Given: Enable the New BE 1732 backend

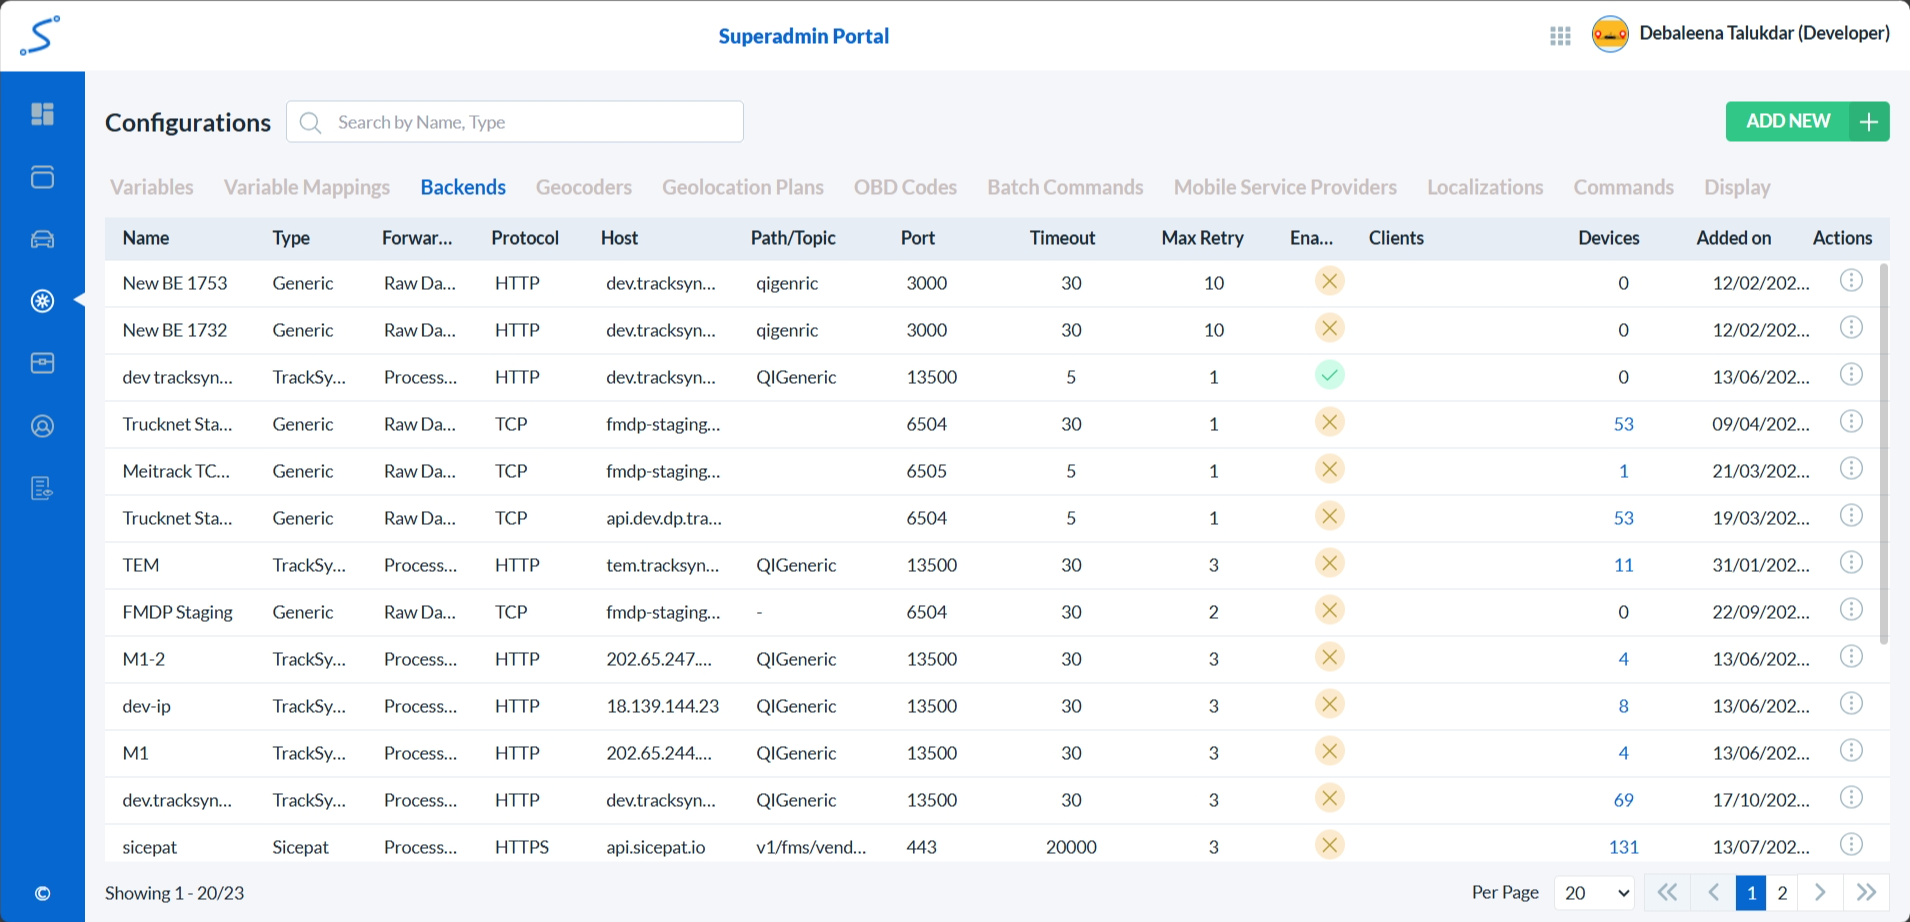Looking at the screenshot, I should (1329, 328).
